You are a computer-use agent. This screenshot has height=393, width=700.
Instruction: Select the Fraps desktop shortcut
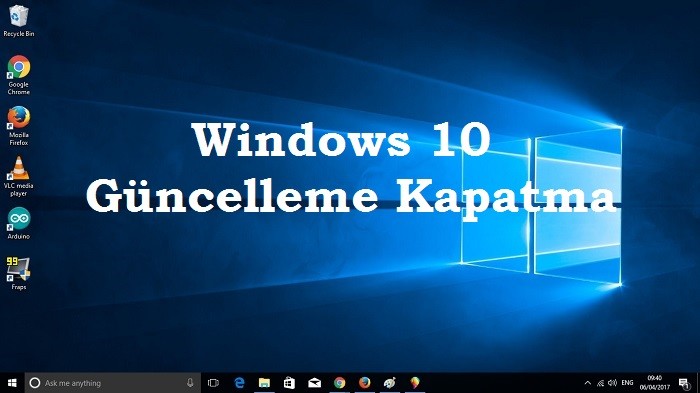[18, 274]
